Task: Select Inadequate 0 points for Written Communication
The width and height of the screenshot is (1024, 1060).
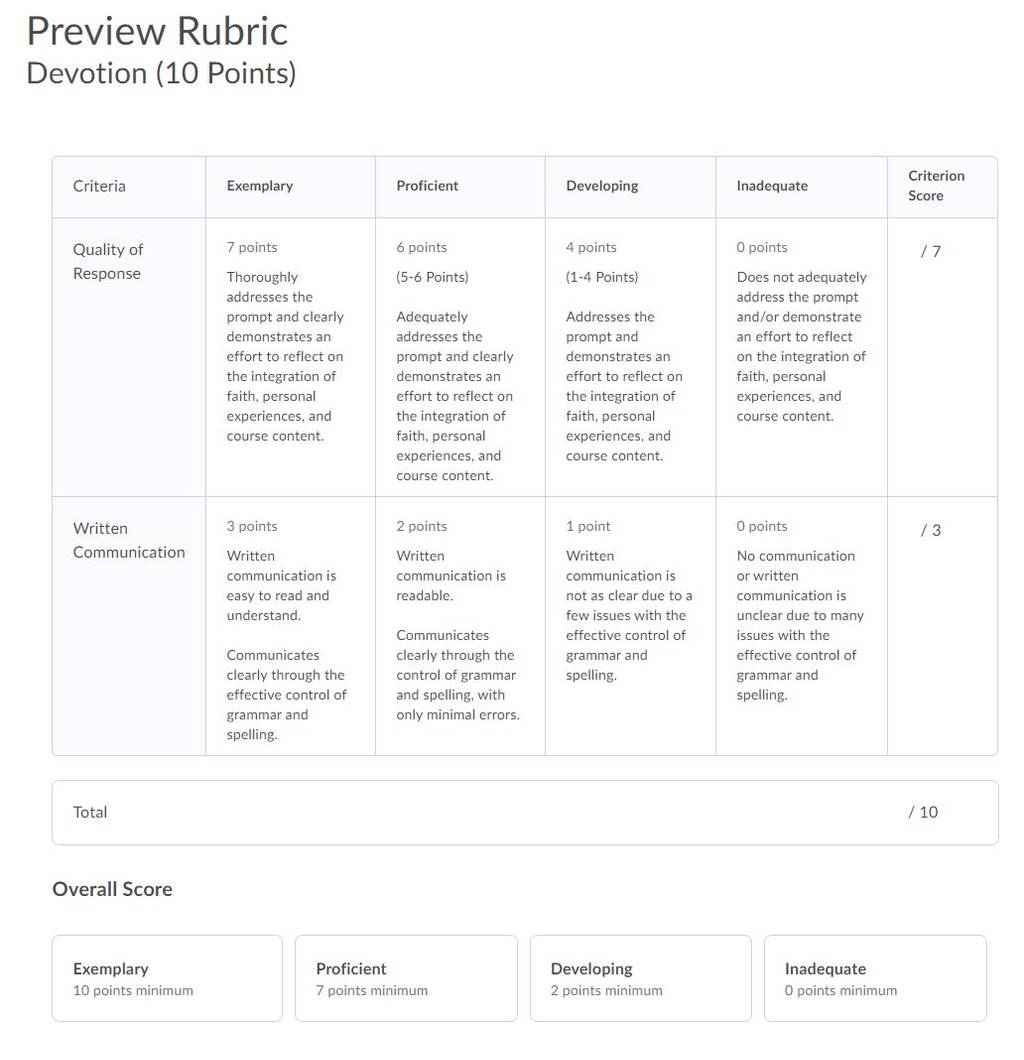Action: coord(801,626)
